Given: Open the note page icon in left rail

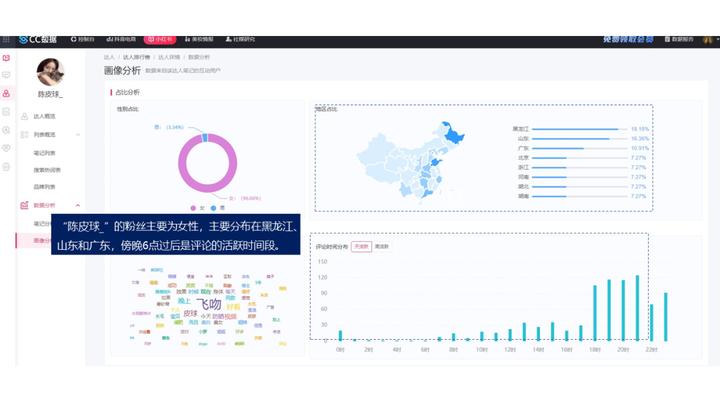Looking at the screenshot, I should pos(6,112).
